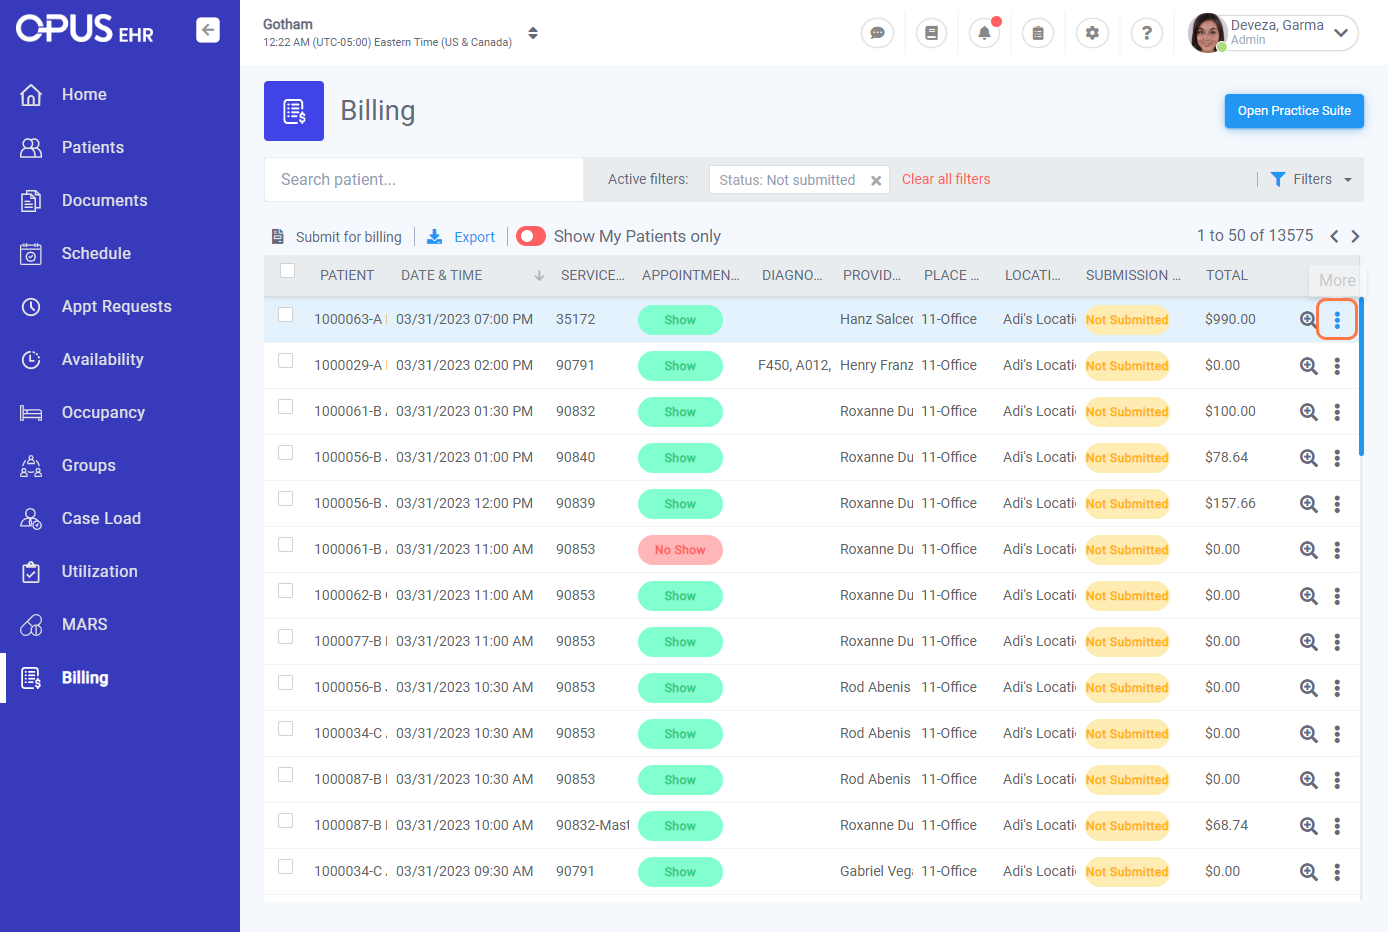Click the user avatar photo
Viewport: 1388px width, 932px height.
[1207, 33]
